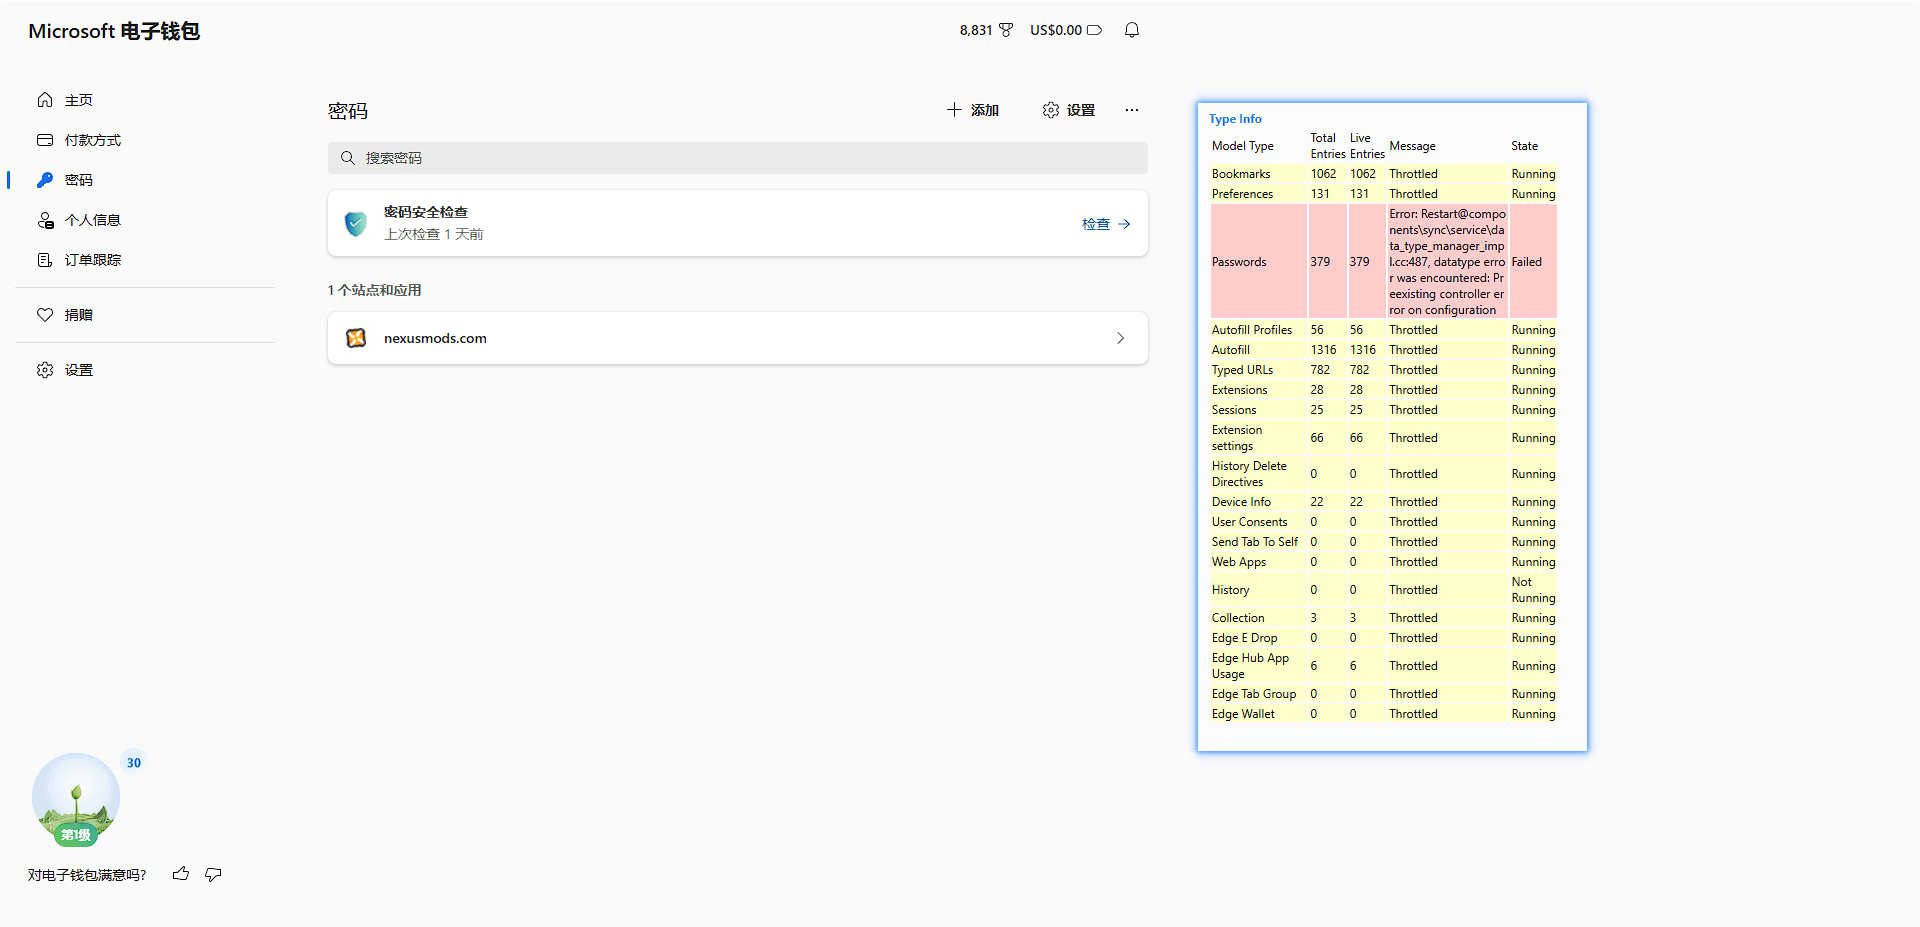
Task: Select the Extension settings row label
Action: pos(1237,438)
